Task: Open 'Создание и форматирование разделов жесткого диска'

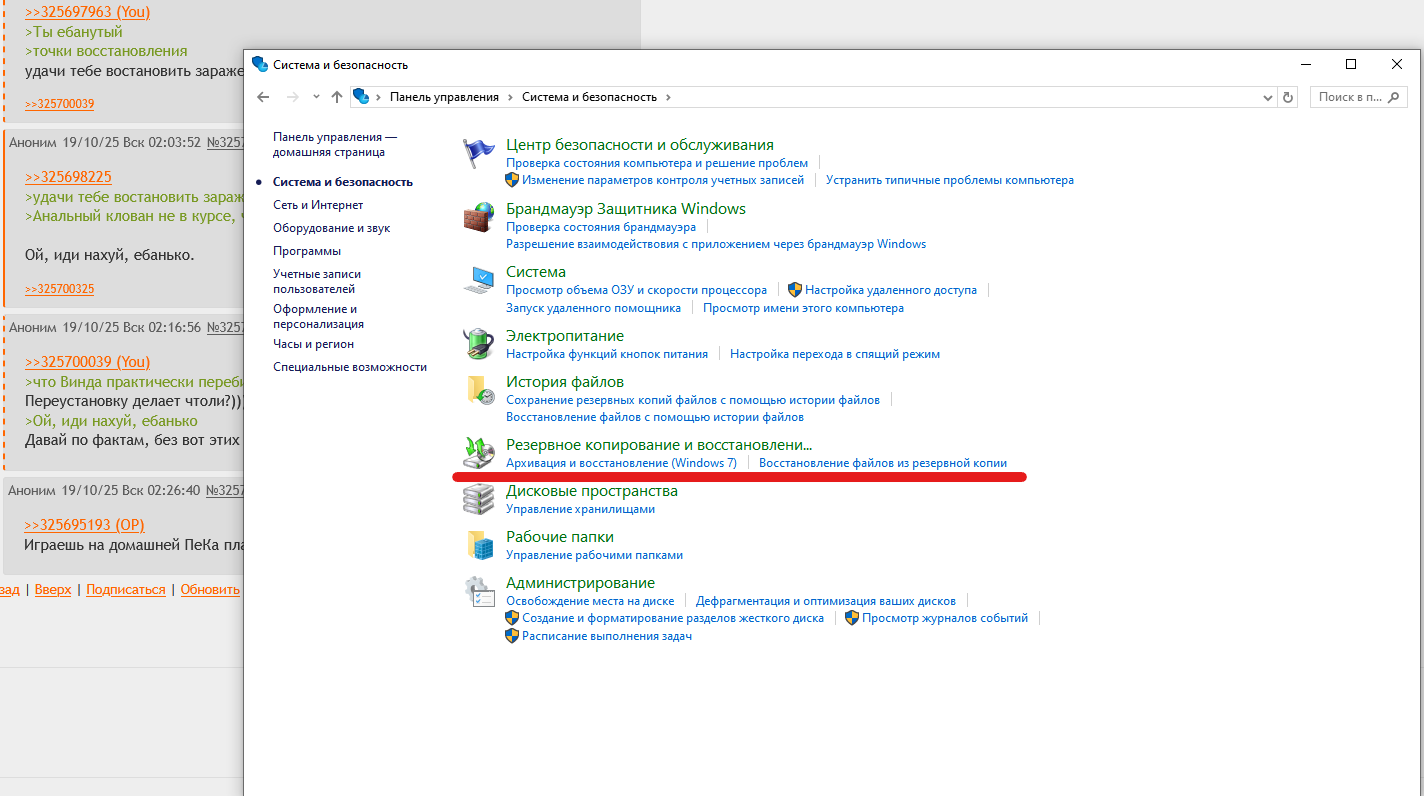Action: [x=673, y=618]
